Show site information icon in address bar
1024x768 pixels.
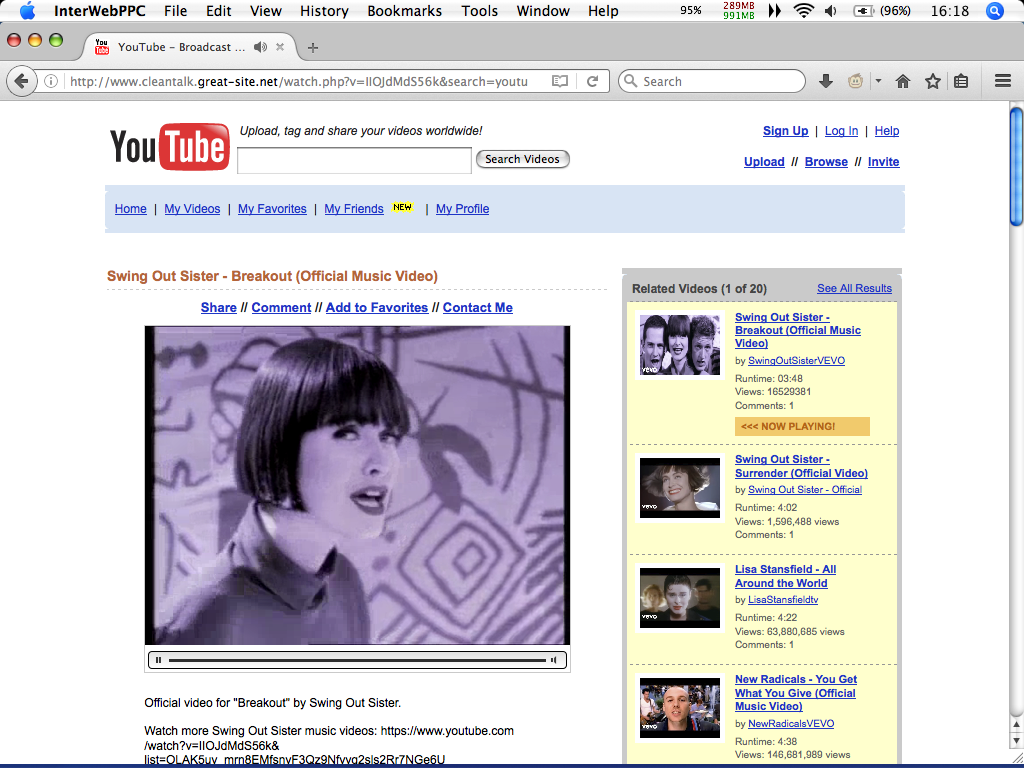tap(51, 81)
